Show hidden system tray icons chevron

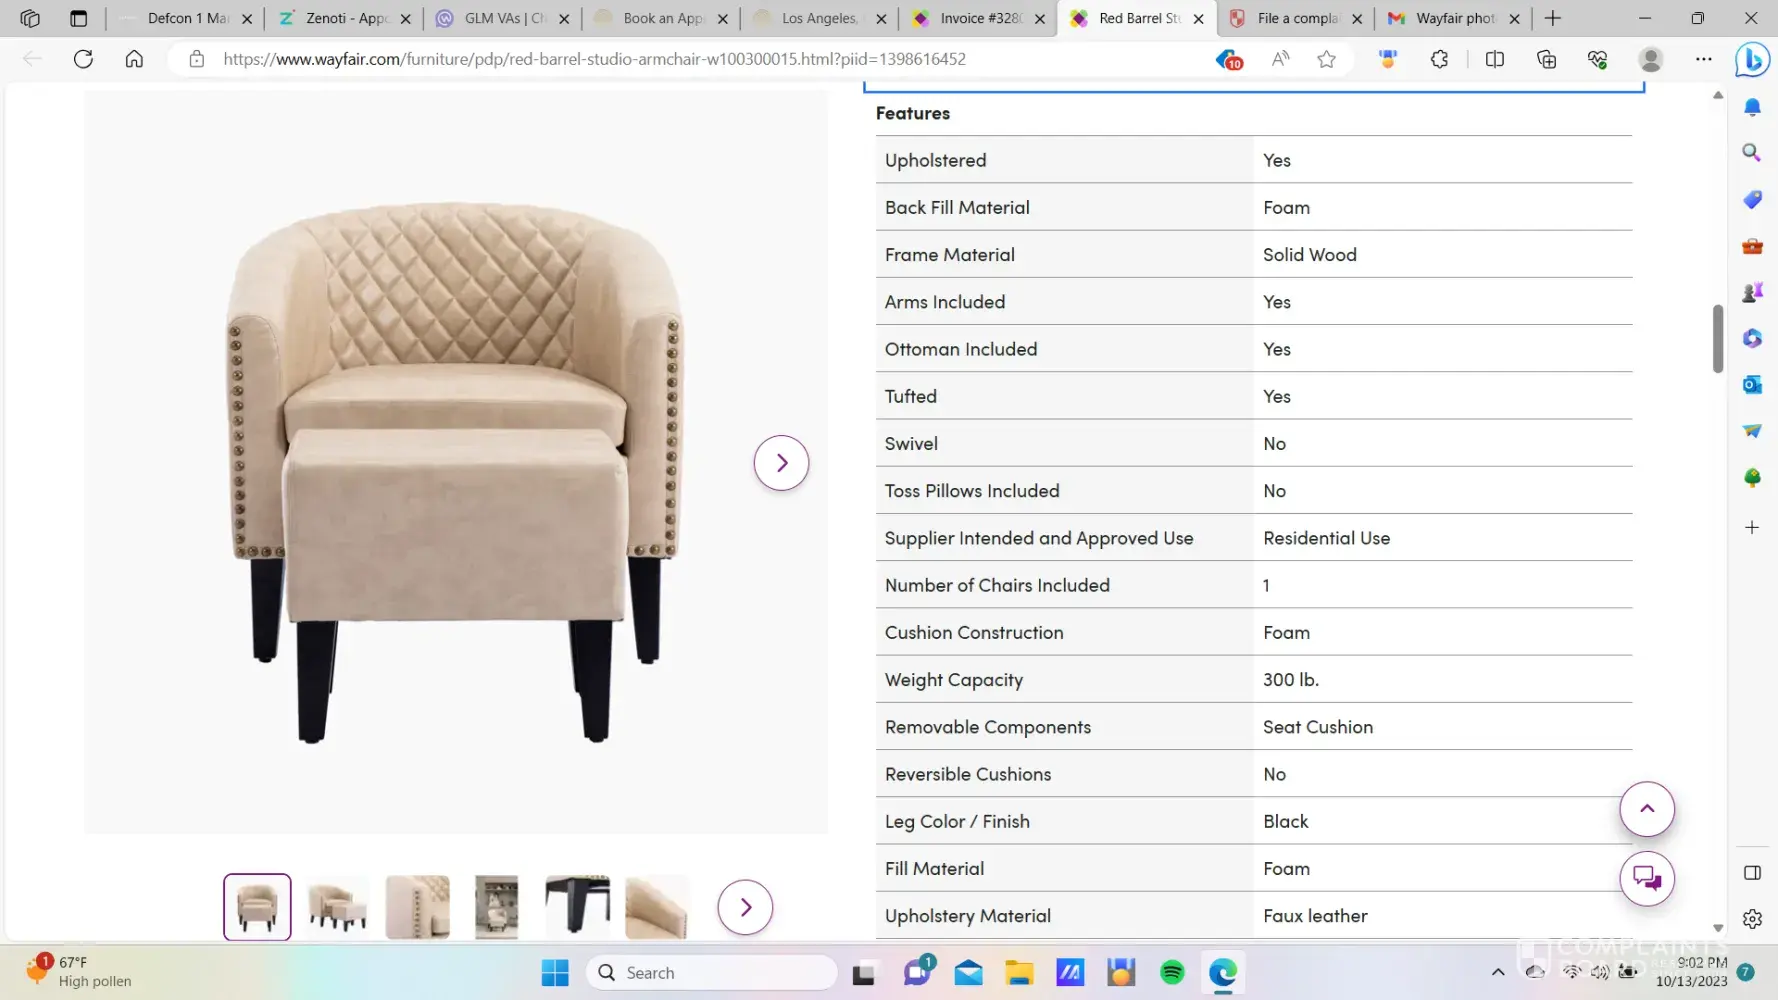coord(1497,972)
